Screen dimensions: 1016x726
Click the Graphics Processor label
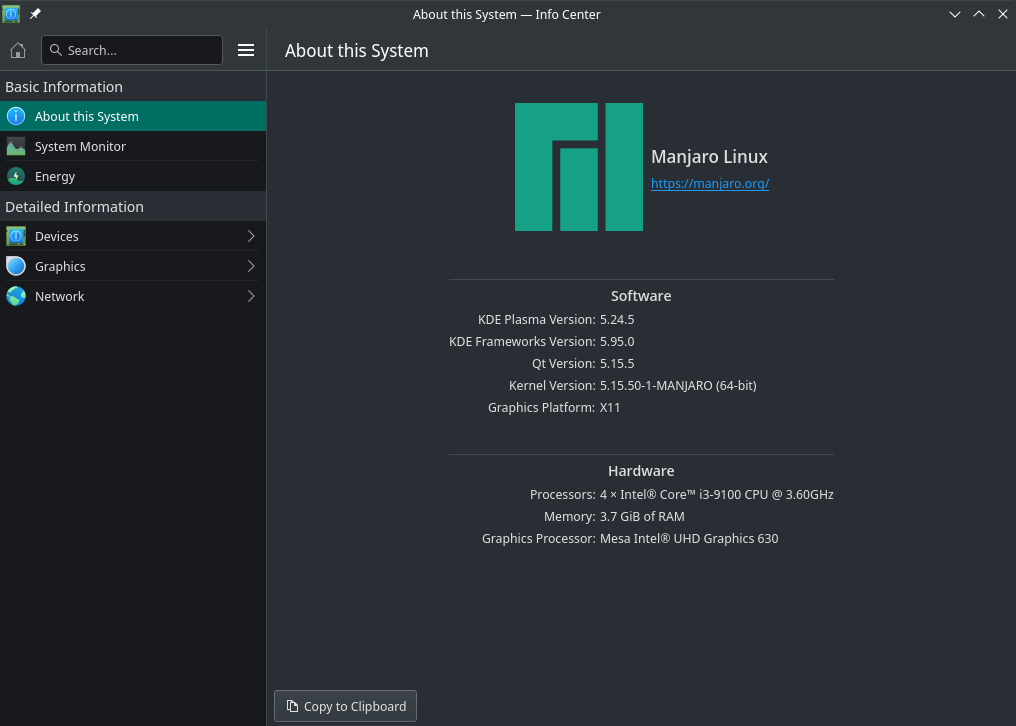pyautogui.click(x=538, y=539)
